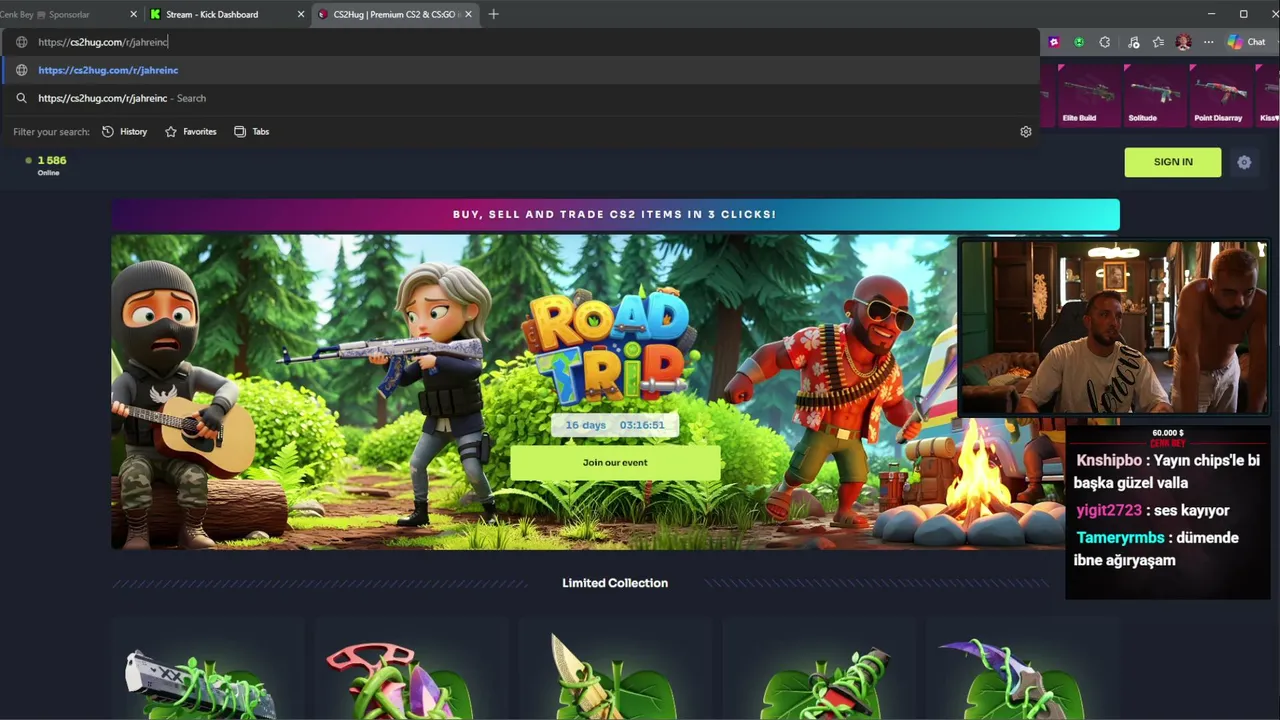The image size is (1280, 720).
Task: Close the CS2Hug browser tab
Action: [x=469, y=14]
